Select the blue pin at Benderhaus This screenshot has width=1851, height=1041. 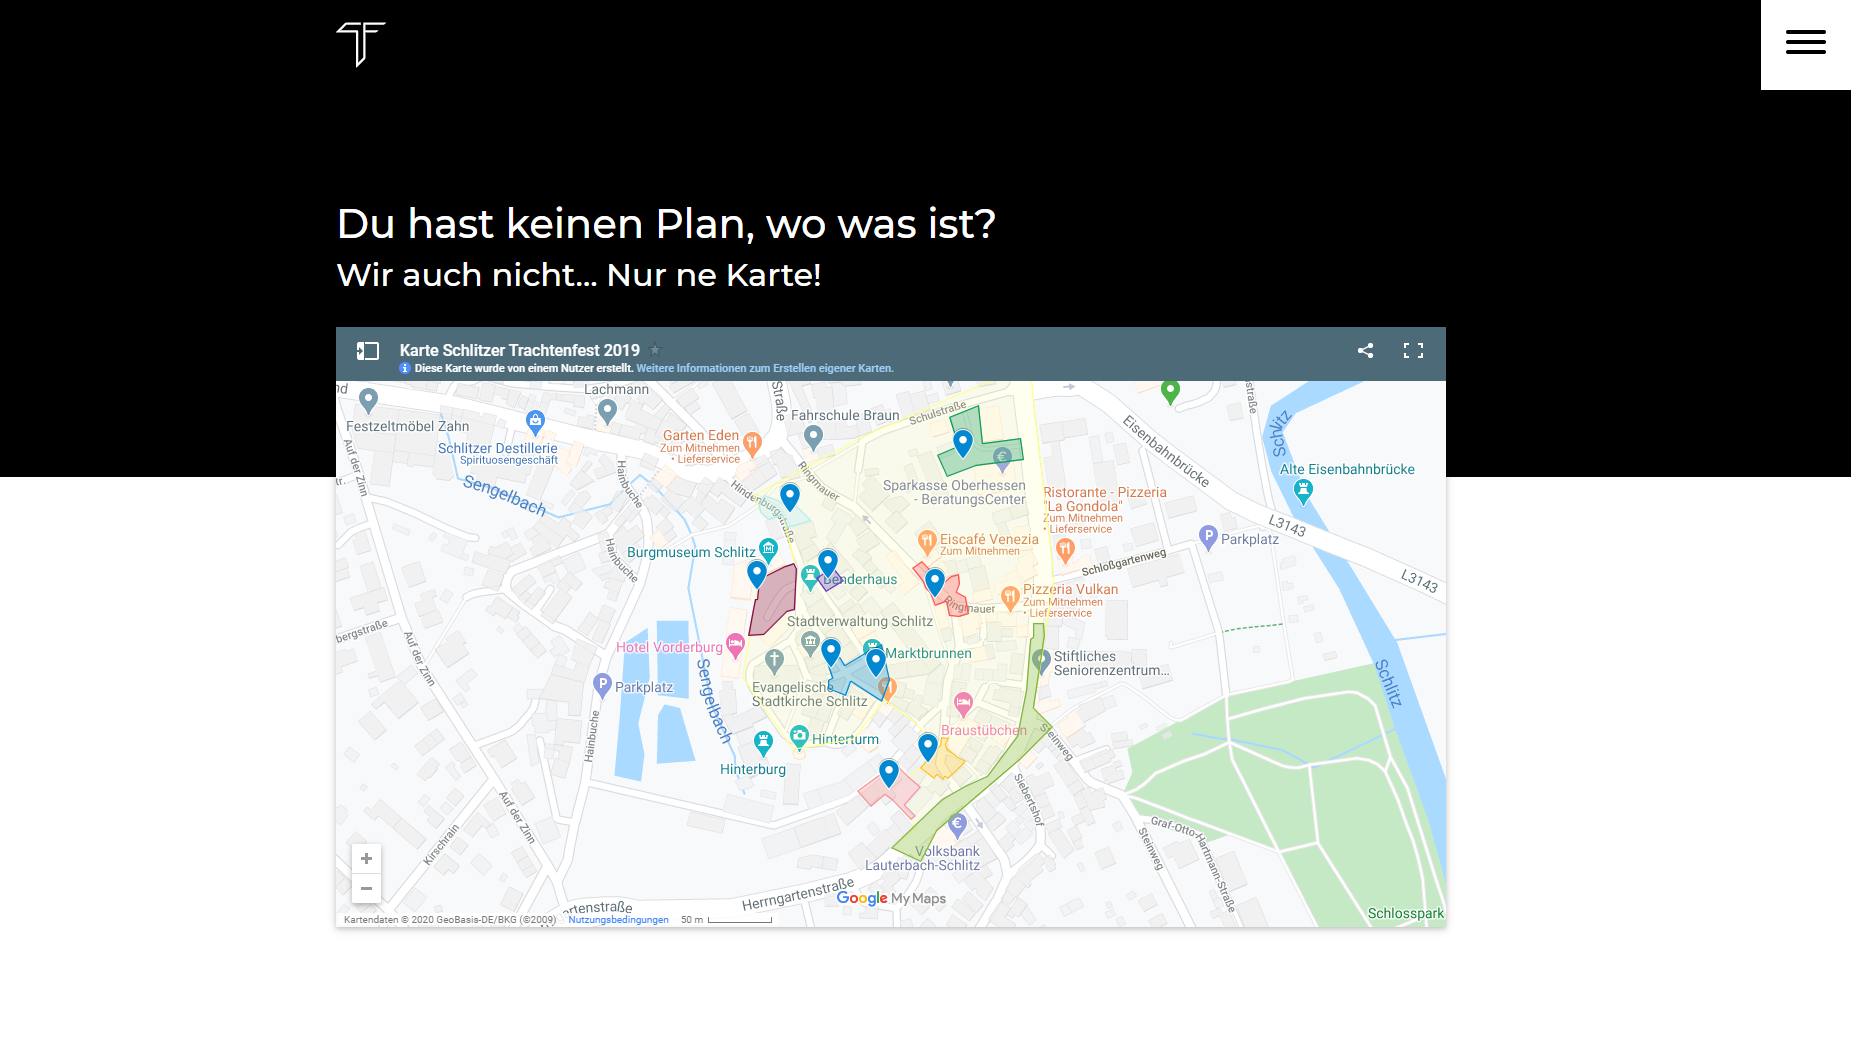tap(828, 563)
